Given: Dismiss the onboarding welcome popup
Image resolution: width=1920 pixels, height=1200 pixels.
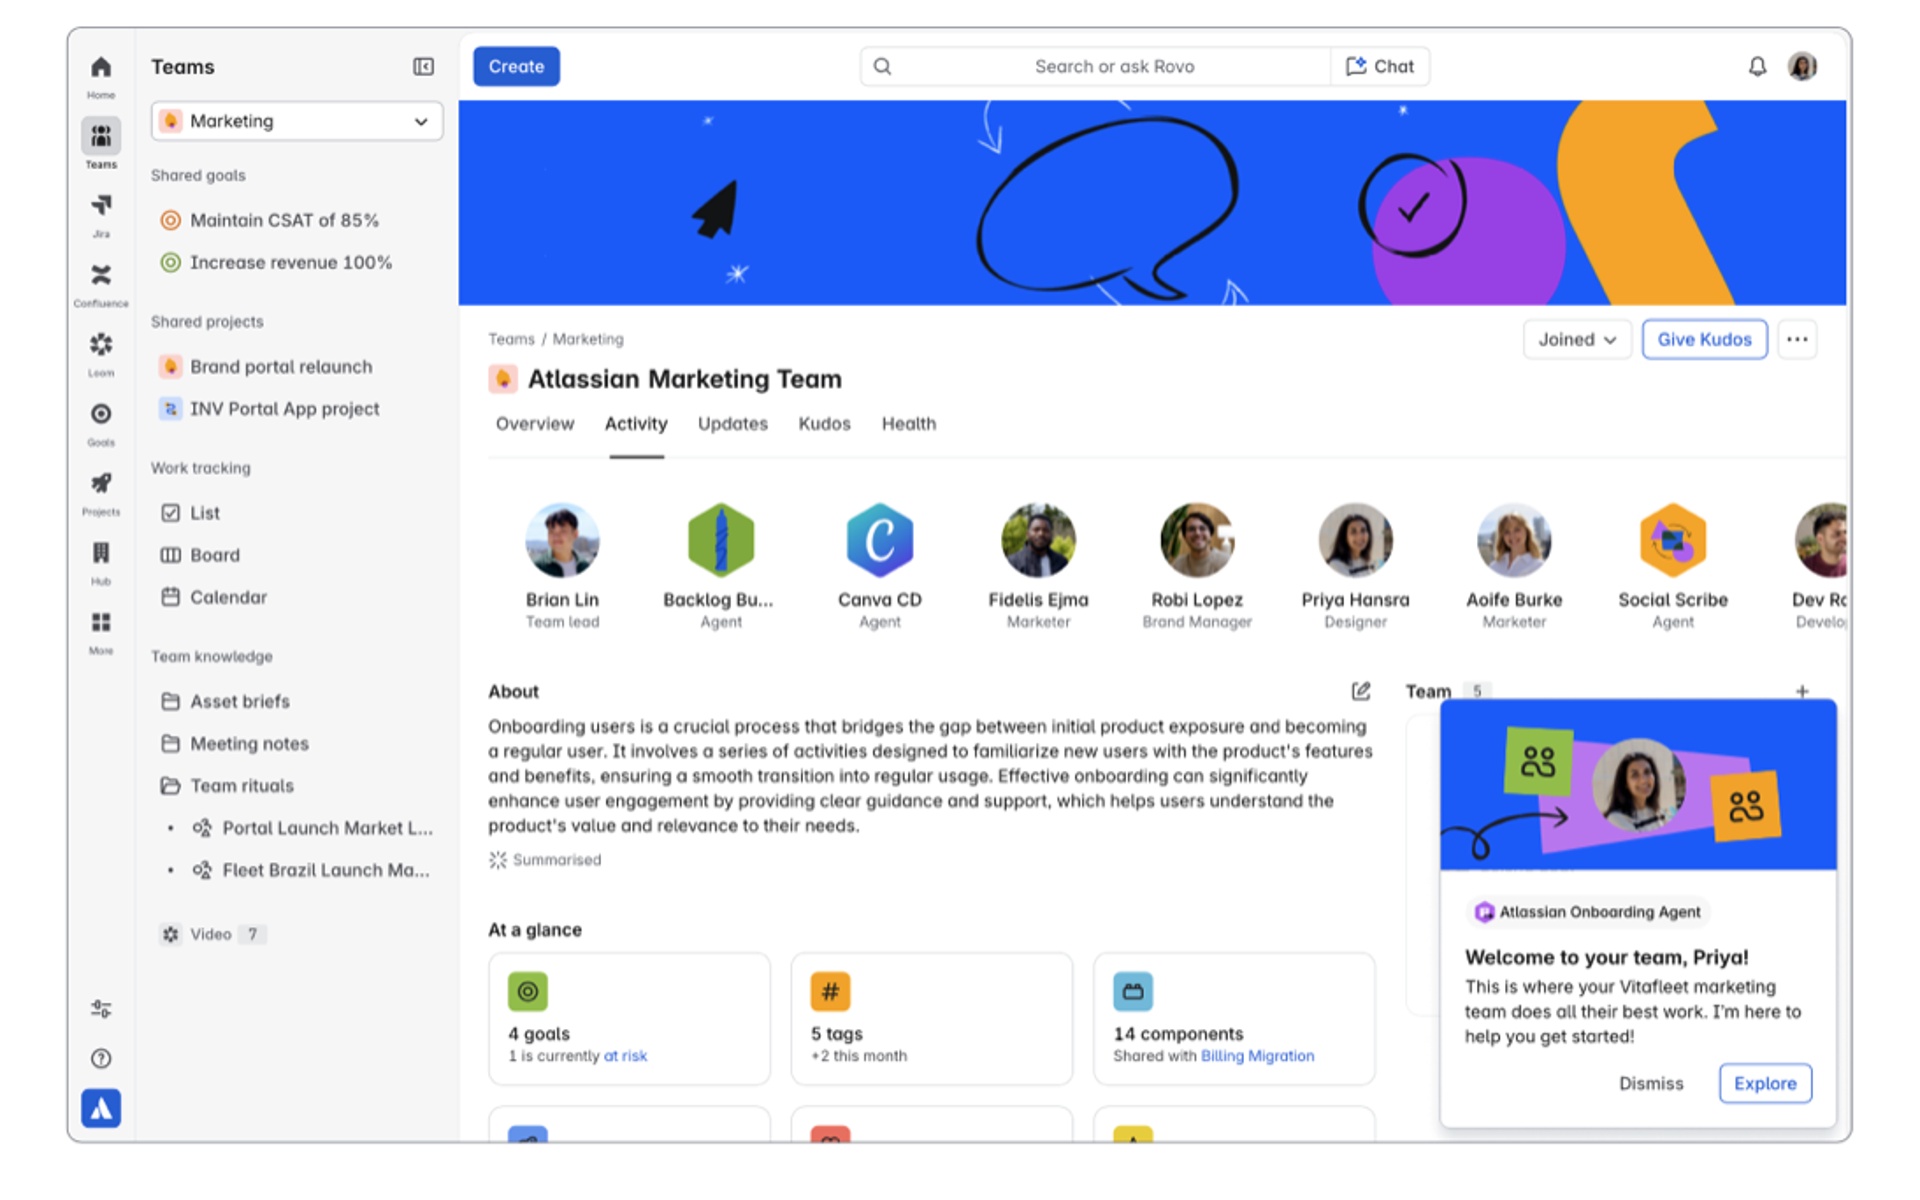Looking at the screenshot, I should tap(1651, 1083).
